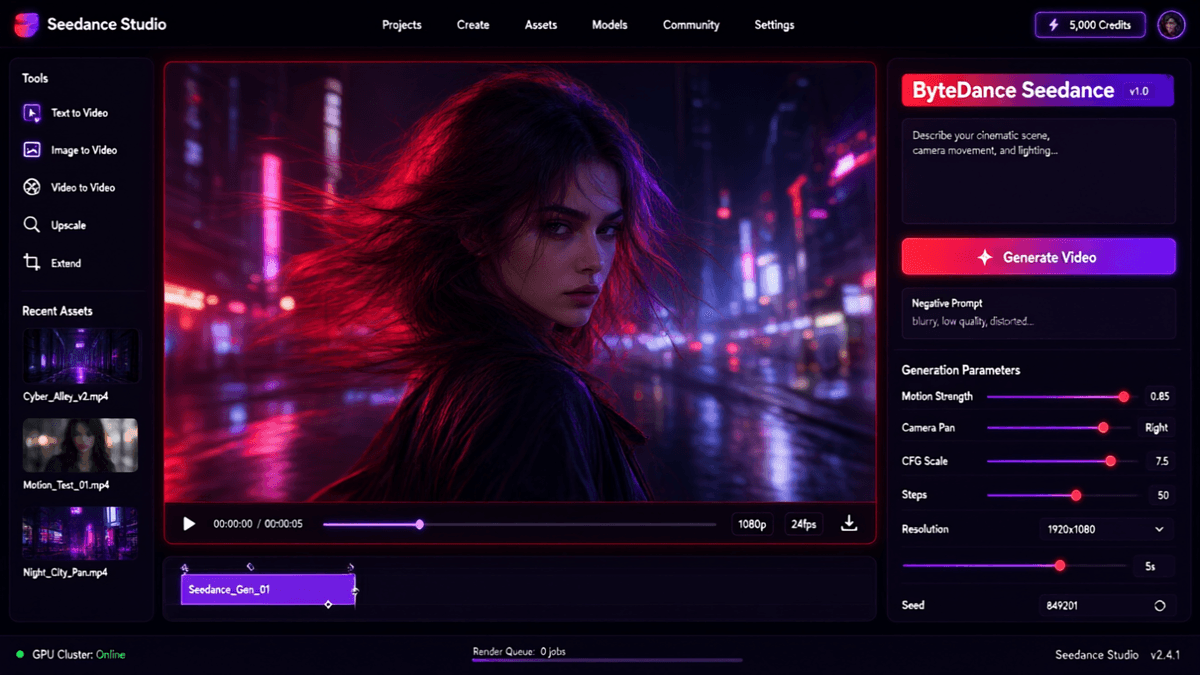Click the Generate Video button
This screenshot has height=675, width=1200.
point(1038,257)
